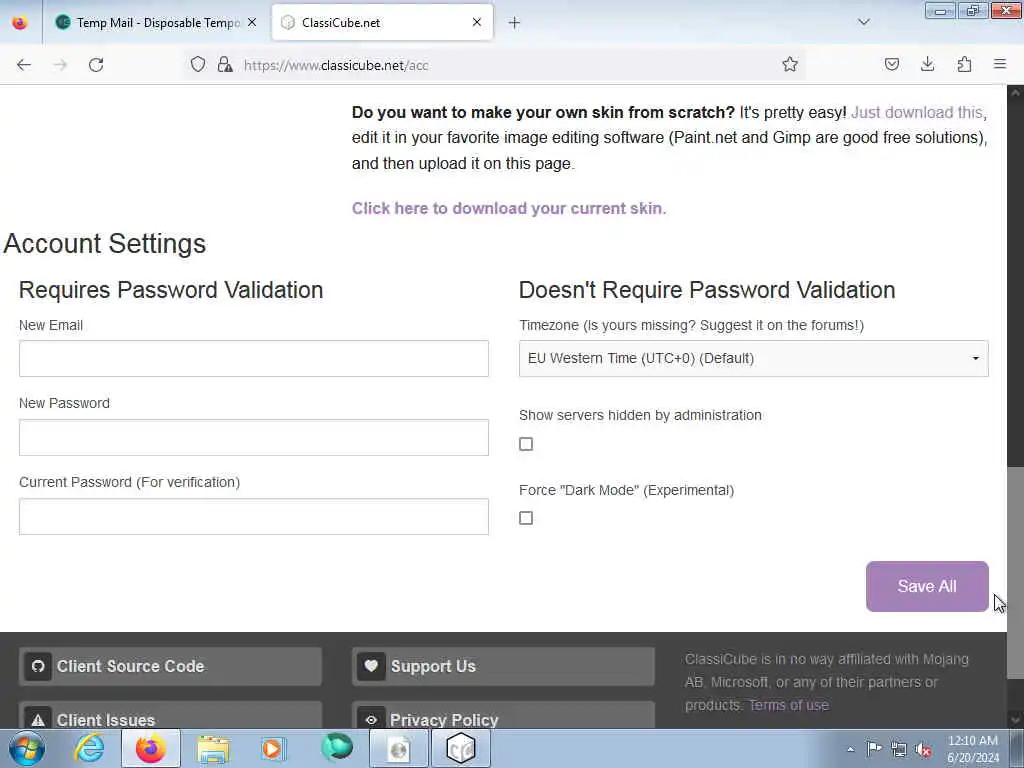Click the heart icon beside Support Us
1024x768 pixels.
(x=371, y=666)
